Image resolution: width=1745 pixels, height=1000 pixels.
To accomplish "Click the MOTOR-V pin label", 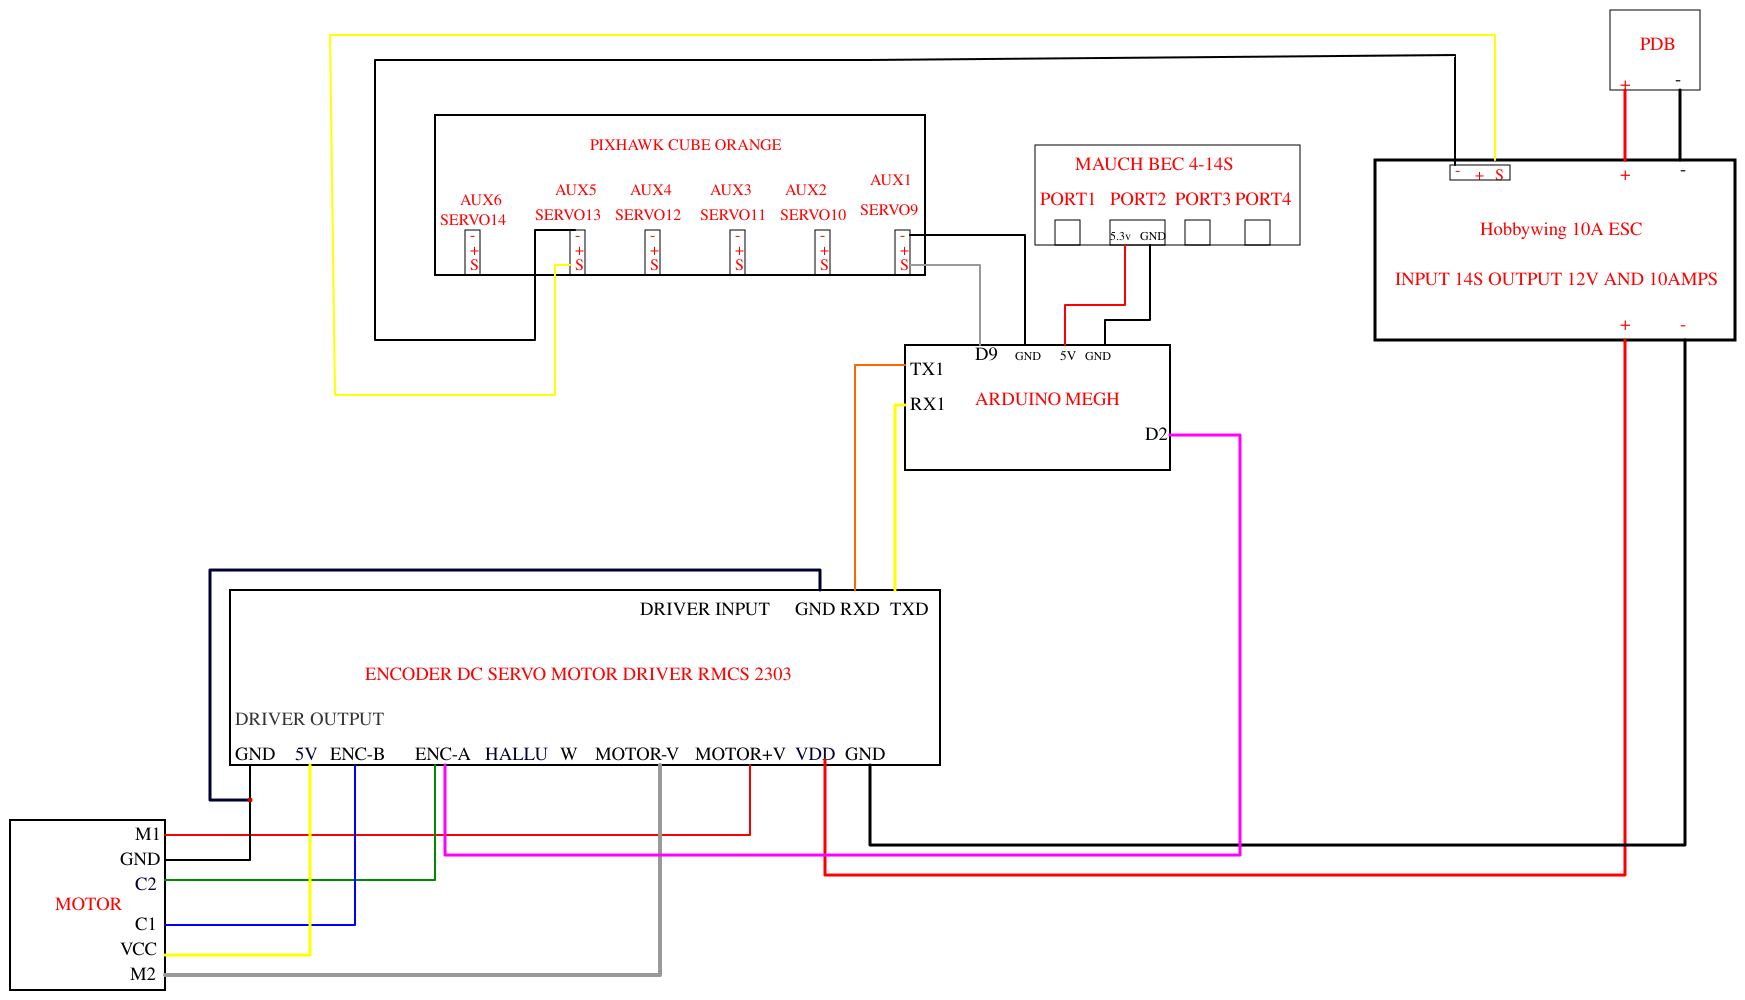I will [637, 754].
